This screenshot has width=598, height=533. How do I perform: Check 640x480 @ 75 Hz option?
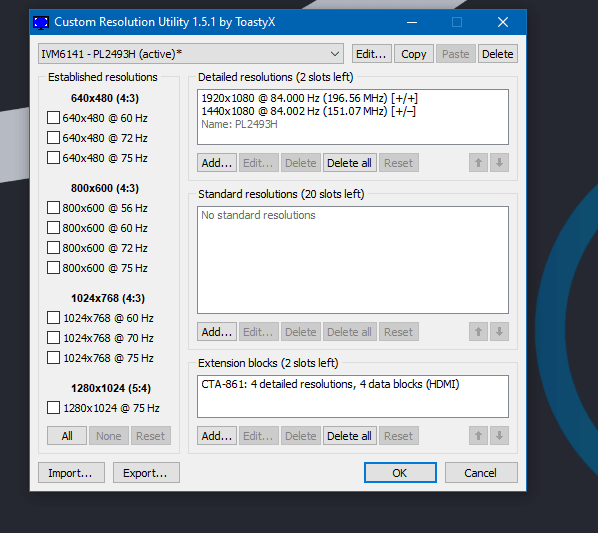pyautogui.click(x=53, y=157)
